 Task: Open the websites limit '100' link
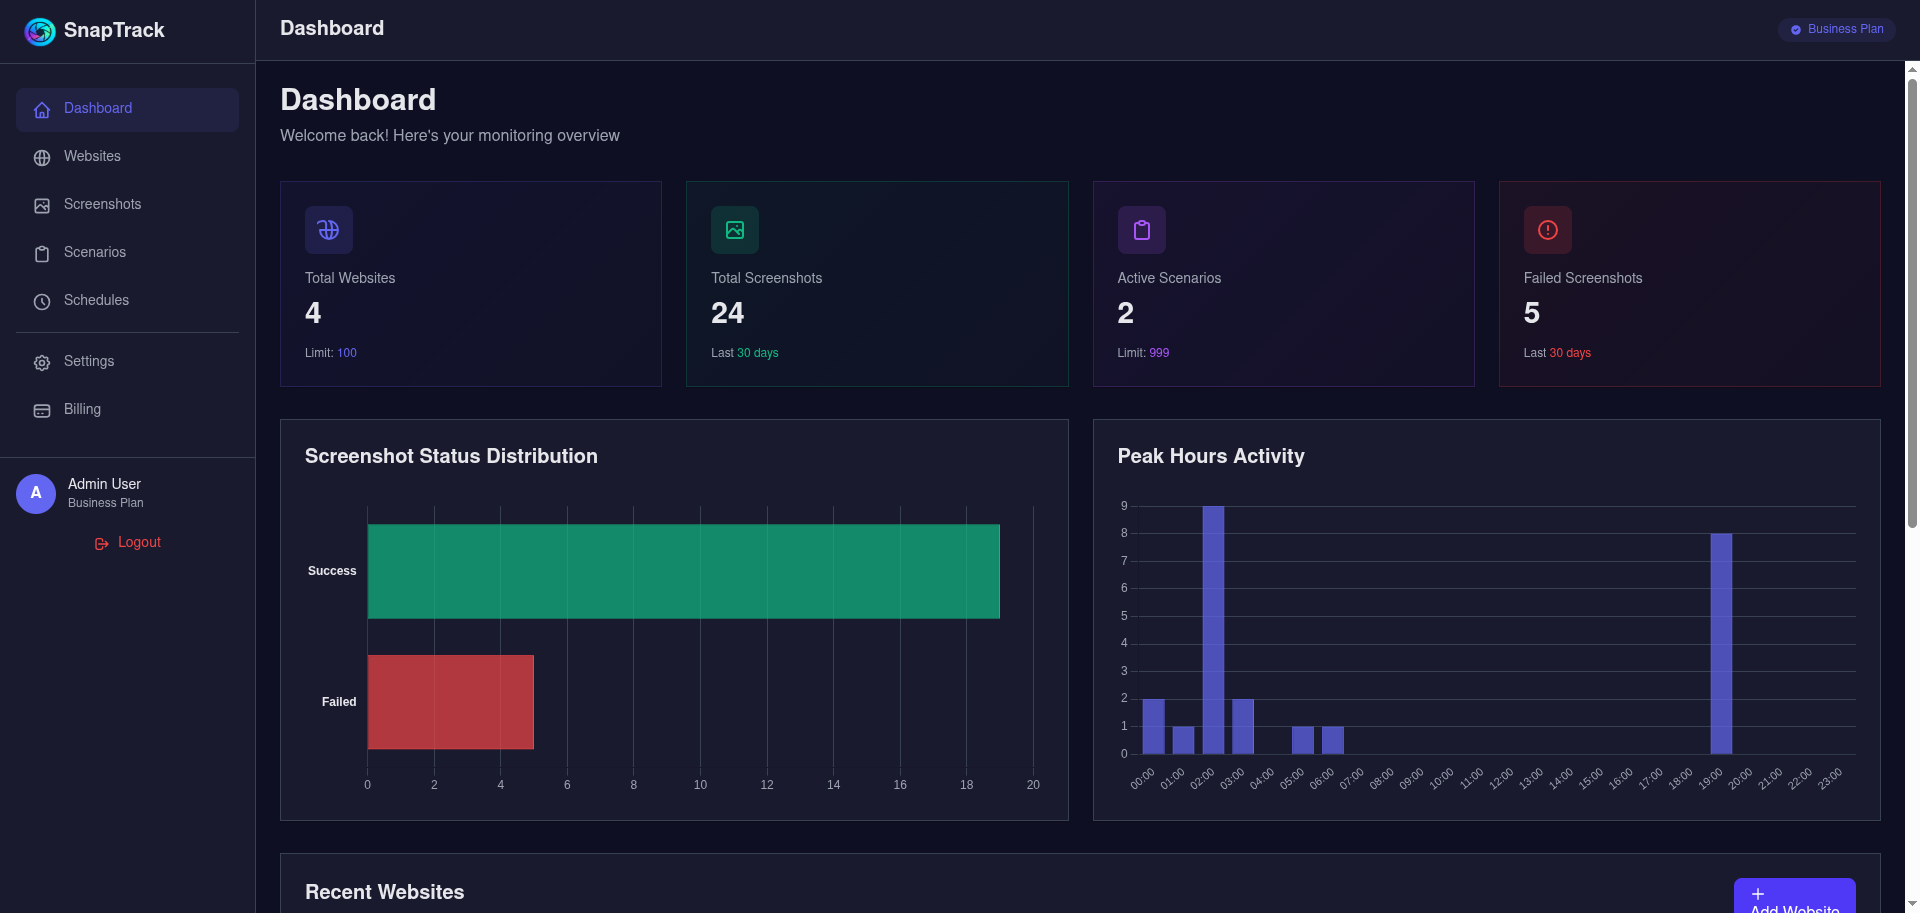pos(347,353)
